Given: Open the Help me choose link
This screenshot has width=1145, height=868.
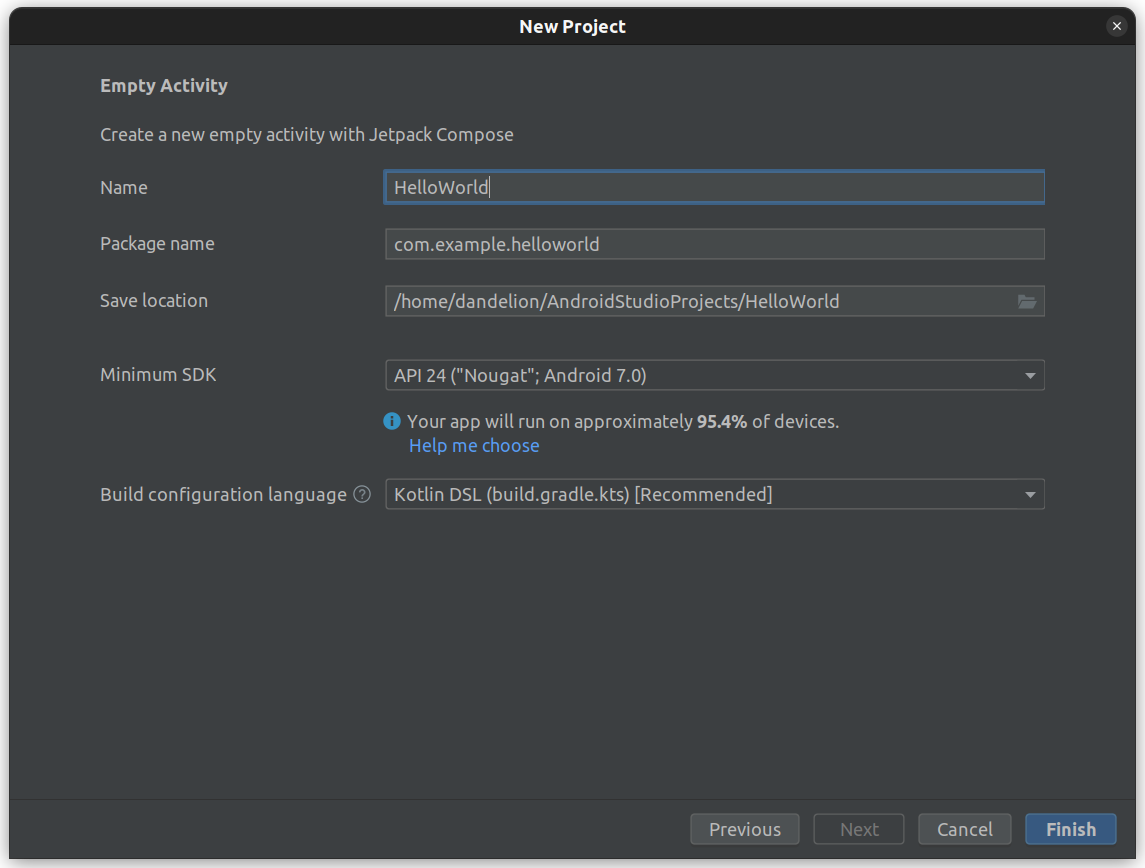Looking at the screenshot, I should click(x=474, y=445).
